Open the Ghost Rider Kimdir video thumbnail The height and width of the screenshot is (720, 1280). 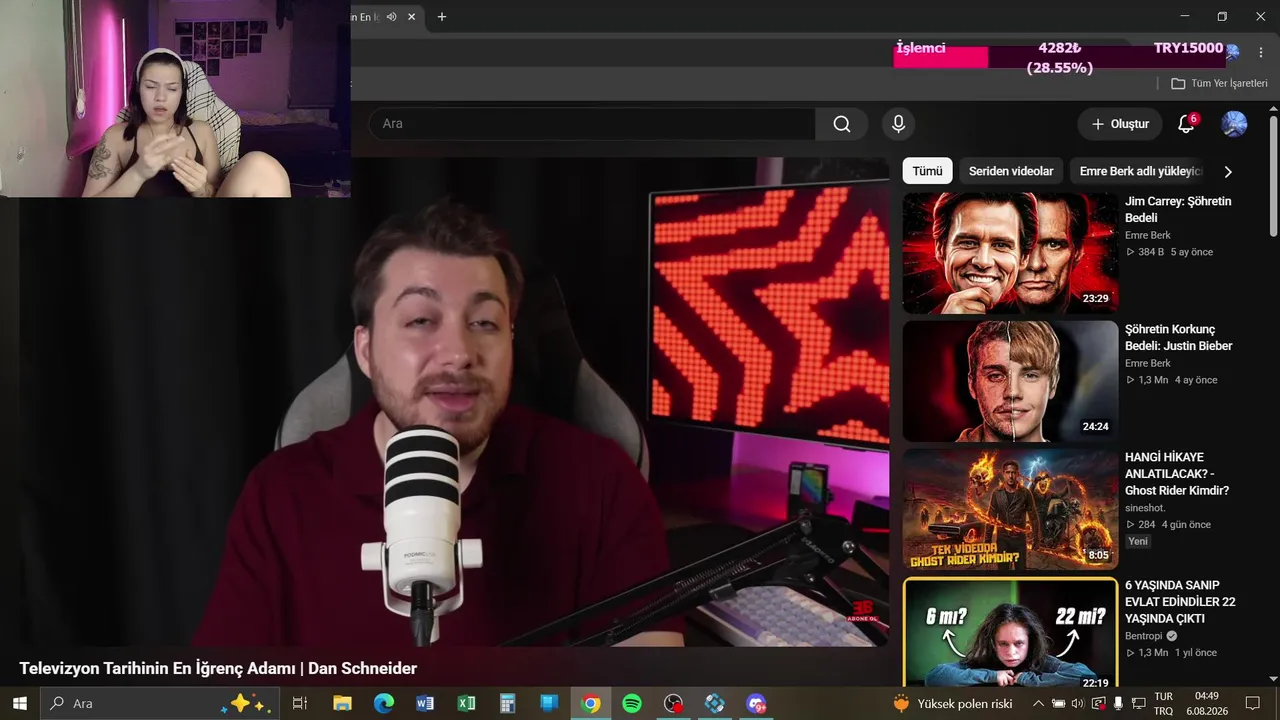click(x=1010, y=509)
